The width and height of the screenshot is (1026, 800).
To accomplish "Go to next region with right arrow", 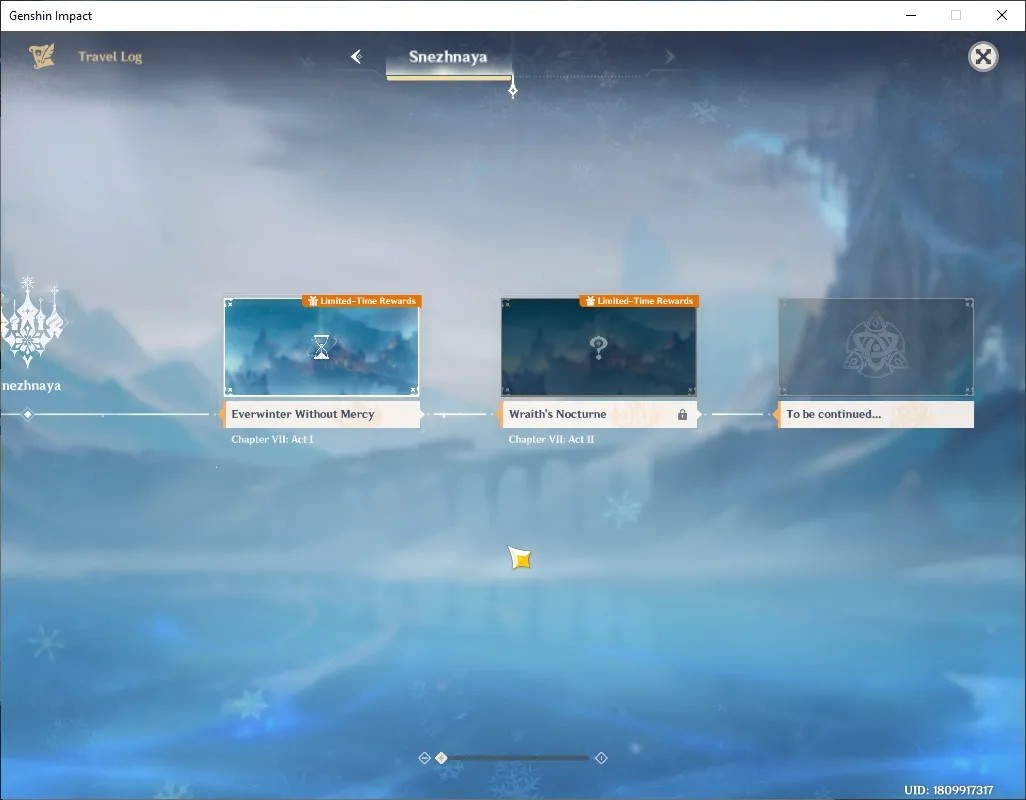I will click(669, 57).
